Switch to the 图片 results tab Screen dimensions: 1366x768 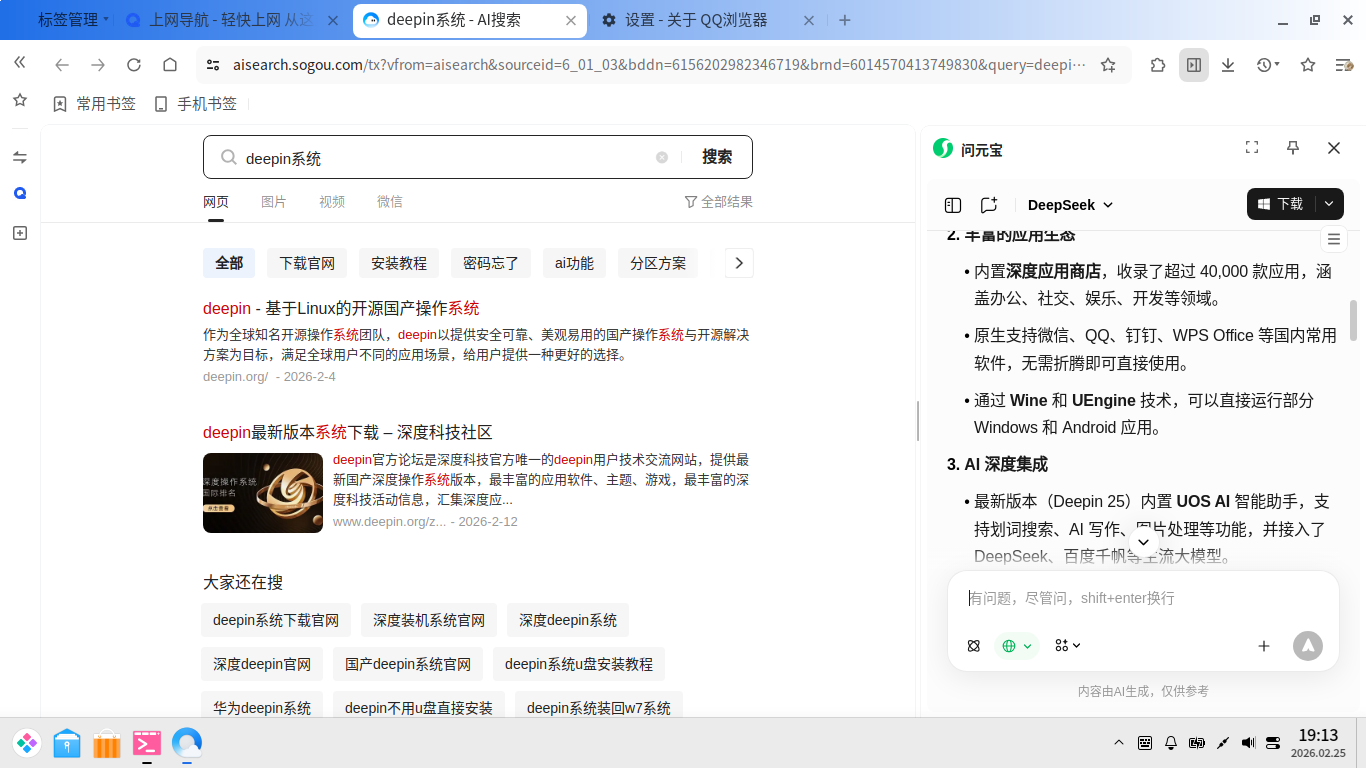(x=274, y=201)
